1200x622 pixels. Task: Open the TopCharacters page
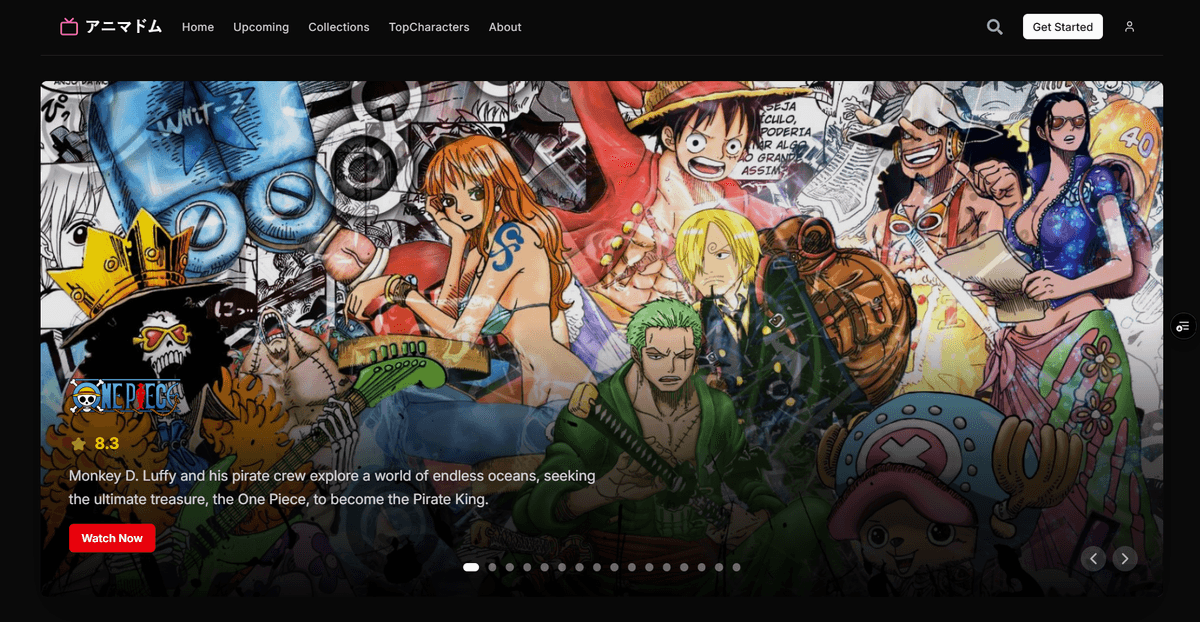(x=429, y=27)
